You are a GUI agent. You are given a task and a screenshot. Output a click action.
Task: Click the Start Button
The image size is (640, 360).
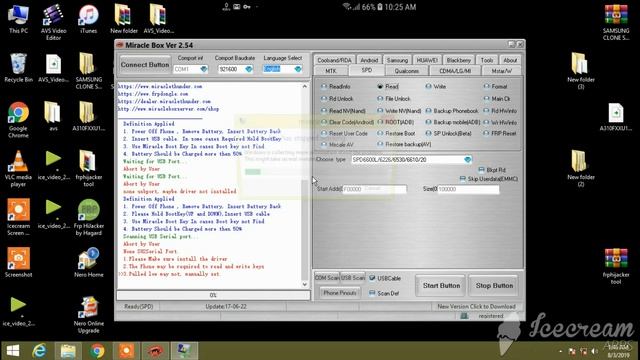pos(441,286)
